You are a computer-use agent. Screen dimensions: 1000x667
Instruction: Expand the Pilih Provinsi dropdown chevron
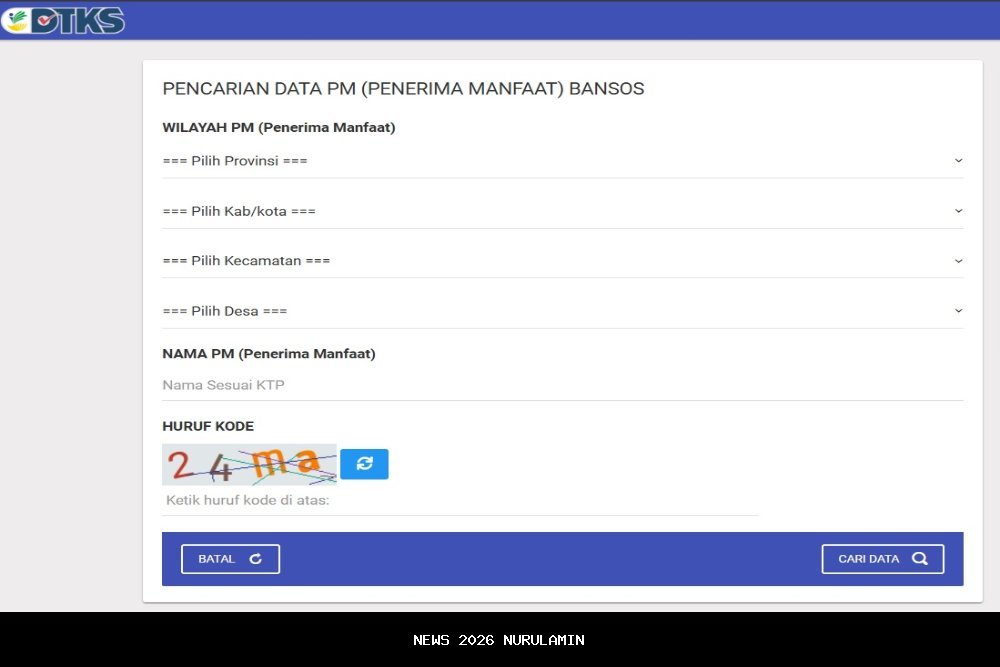point(958,160)
